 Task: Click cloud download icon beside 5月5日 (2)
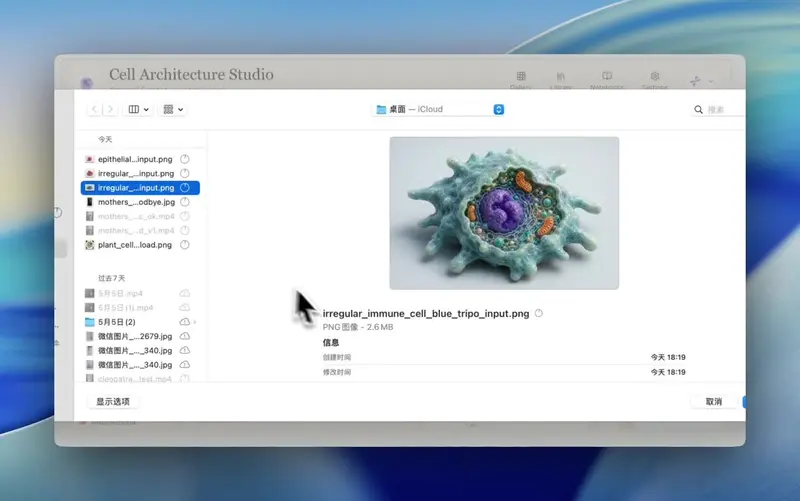pos(185,322)
